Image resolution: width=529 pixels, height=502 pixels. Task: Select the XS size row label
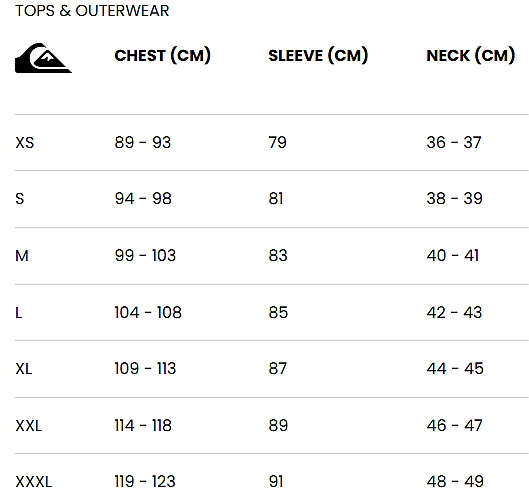click(25, 143)
